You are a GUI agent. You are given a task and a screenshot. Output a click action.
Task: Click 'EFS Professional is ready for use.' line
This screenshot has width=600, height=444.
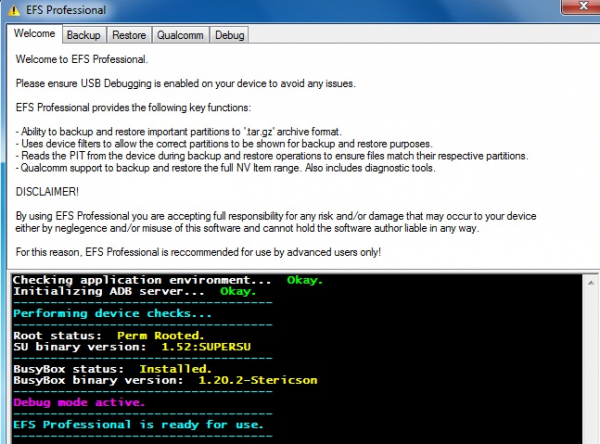138,424
